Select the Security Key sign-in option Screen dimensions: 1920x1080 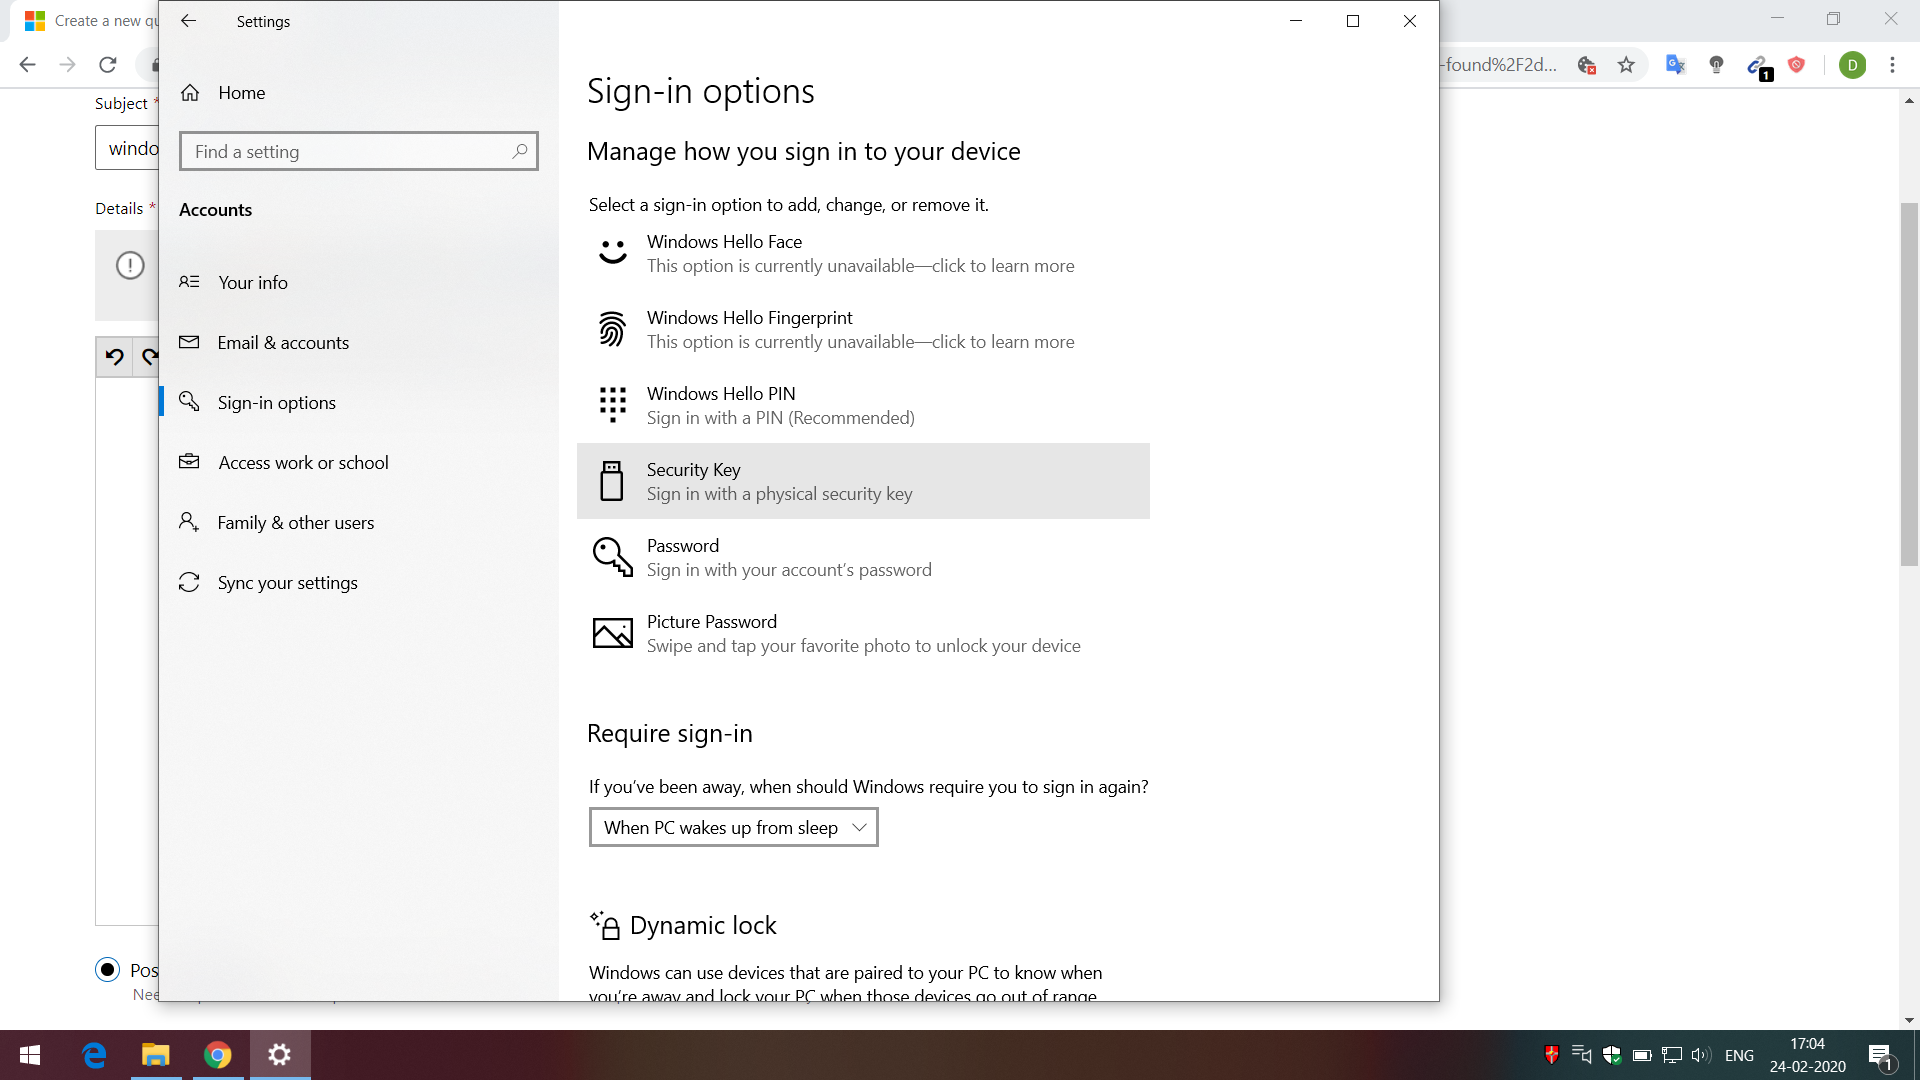coord(863,481)
